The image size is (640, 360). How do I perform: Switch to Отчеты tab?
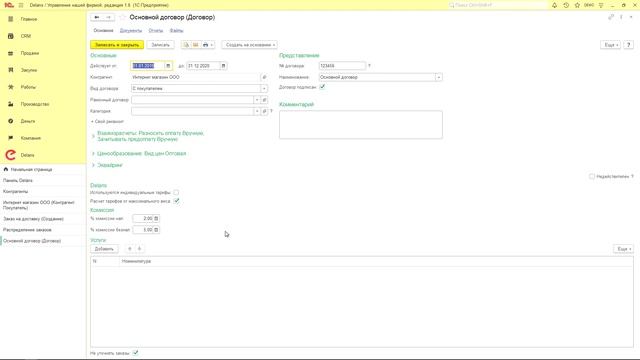pos(156,31)
